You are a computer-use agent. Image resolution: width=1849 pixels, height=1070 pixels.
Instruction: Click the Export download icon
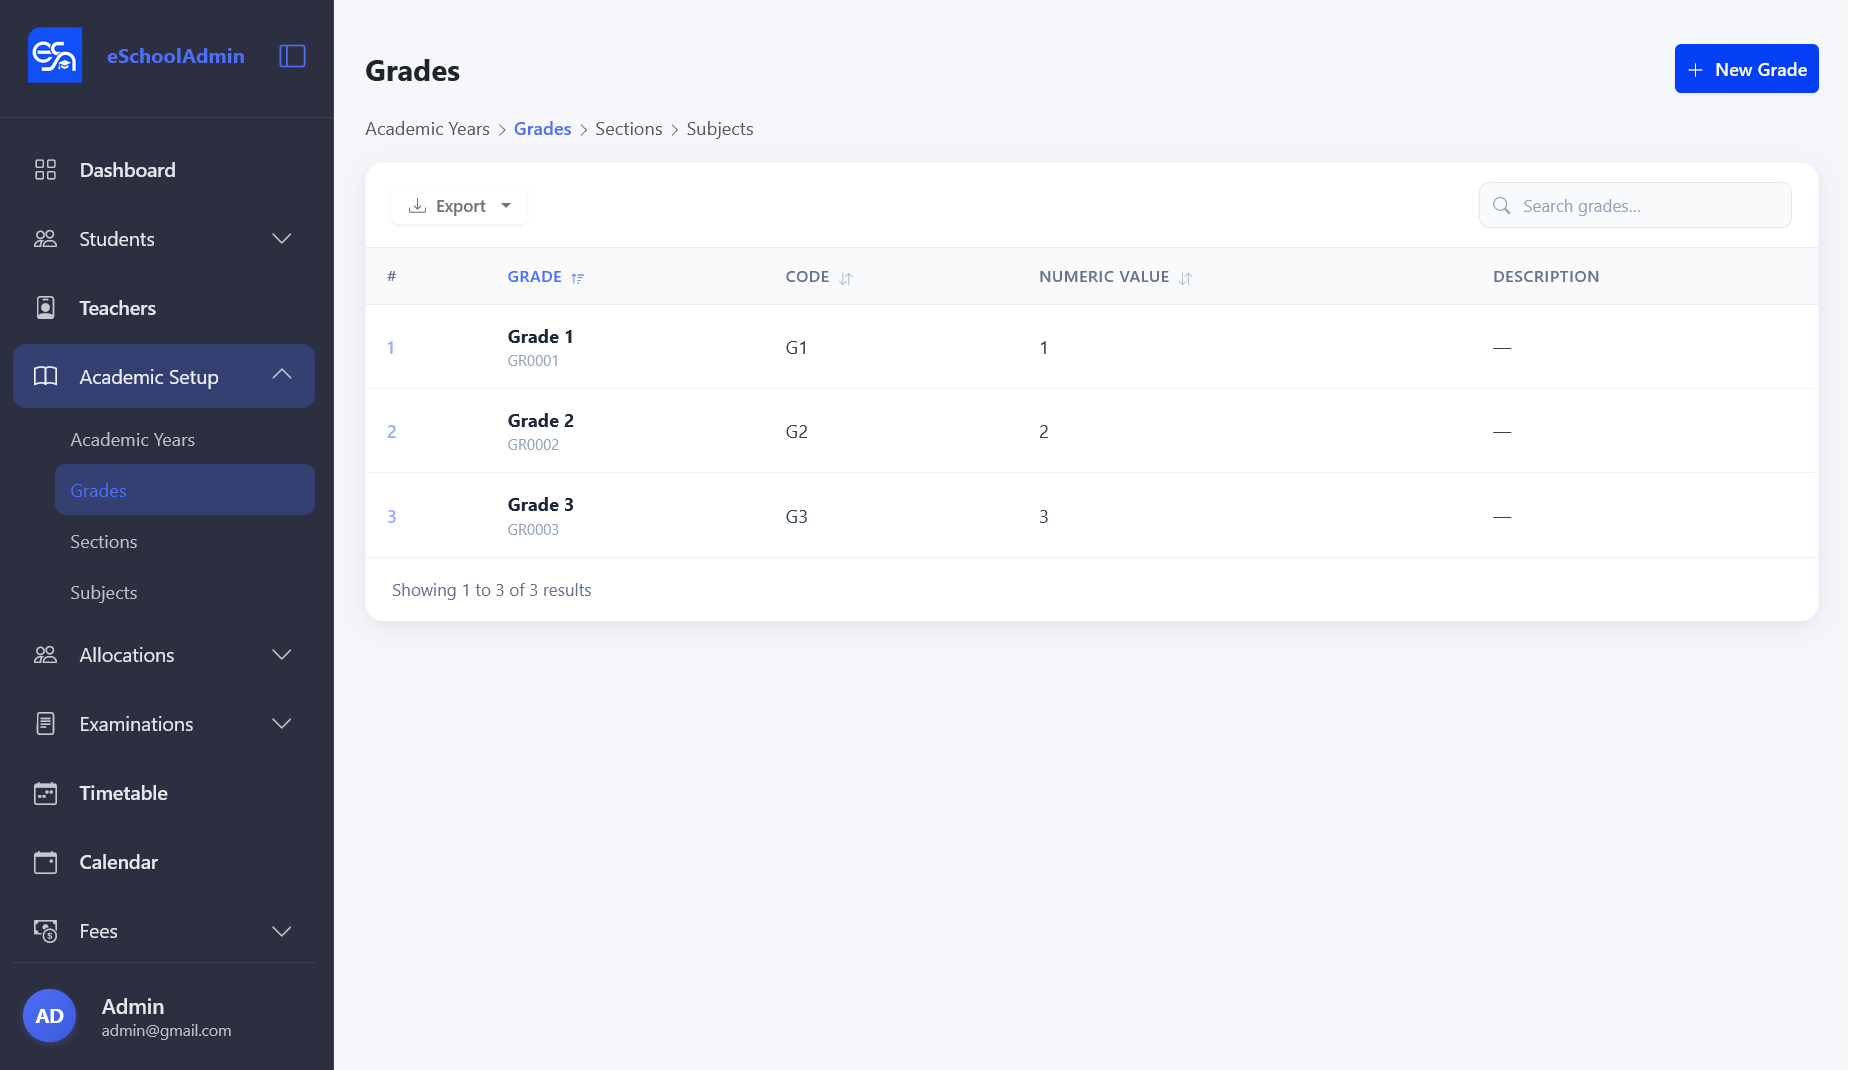pos(418,206)
